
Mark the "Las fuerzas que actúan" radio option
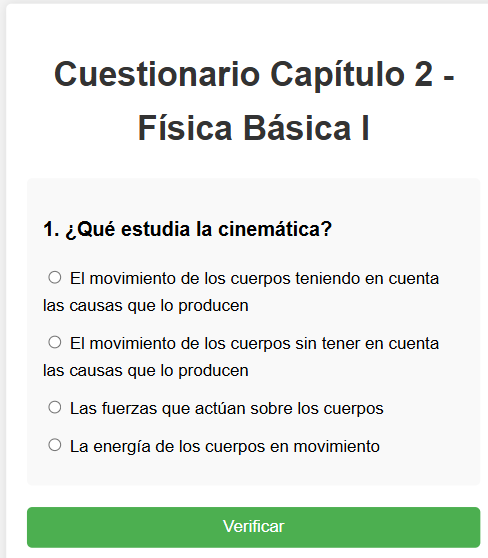pos(55,407)
